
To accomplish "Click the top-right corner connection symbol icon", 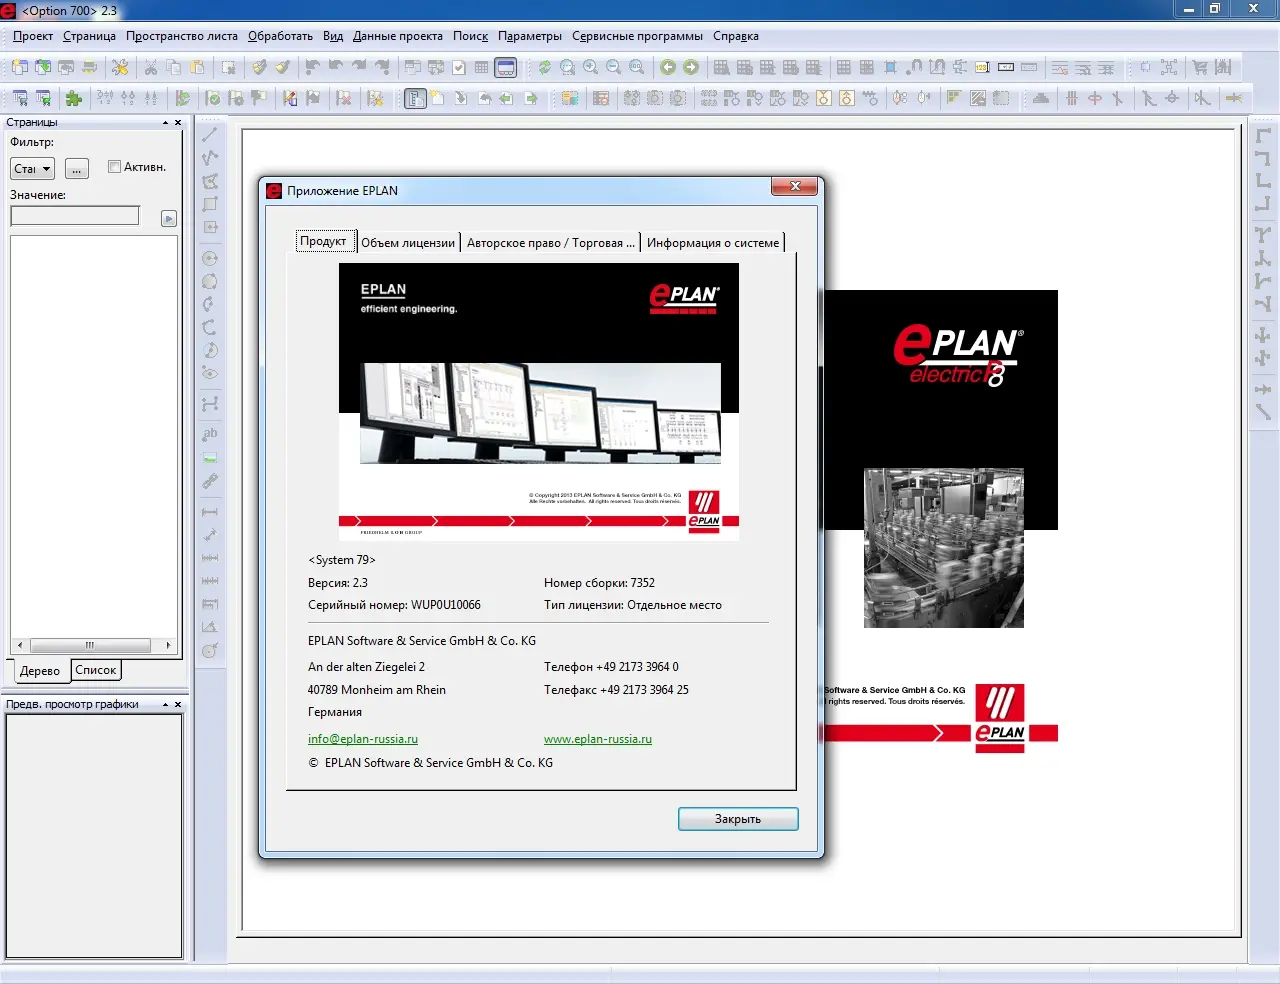I will coord(1263,158).
